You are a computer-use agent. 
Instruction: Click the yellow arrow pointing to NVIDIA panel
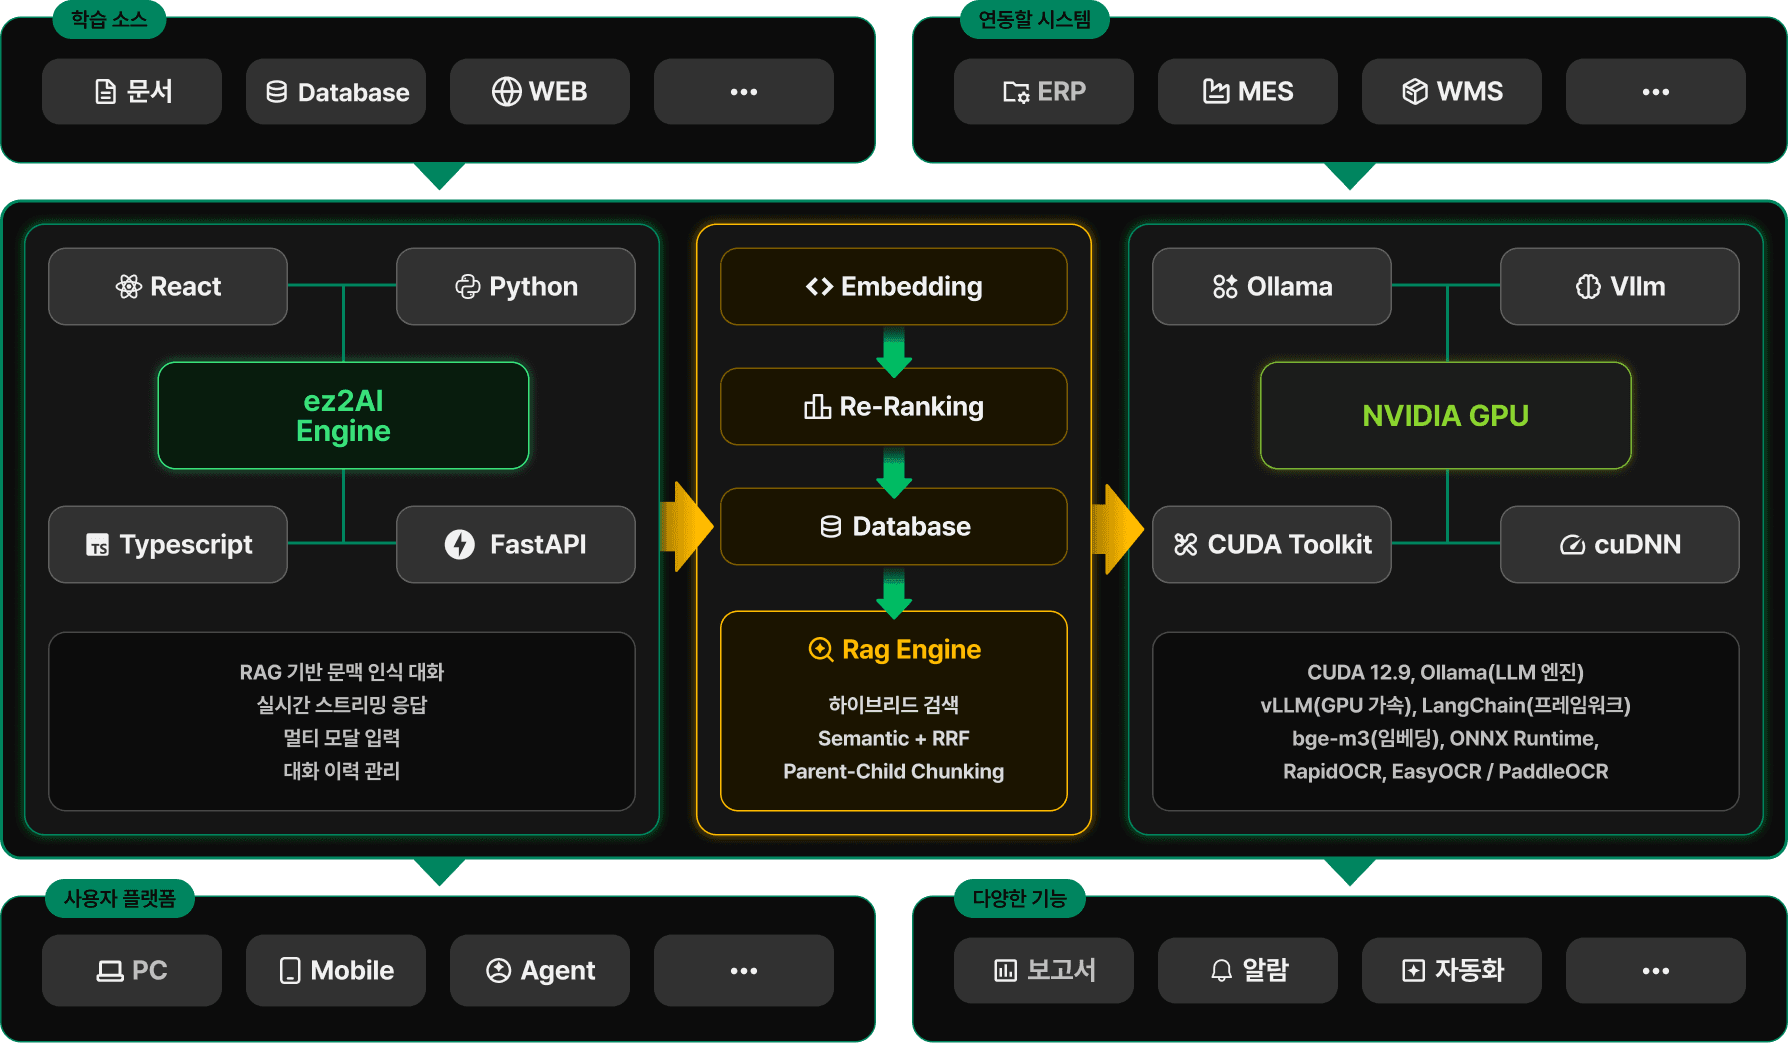(x=1117, y=528)
